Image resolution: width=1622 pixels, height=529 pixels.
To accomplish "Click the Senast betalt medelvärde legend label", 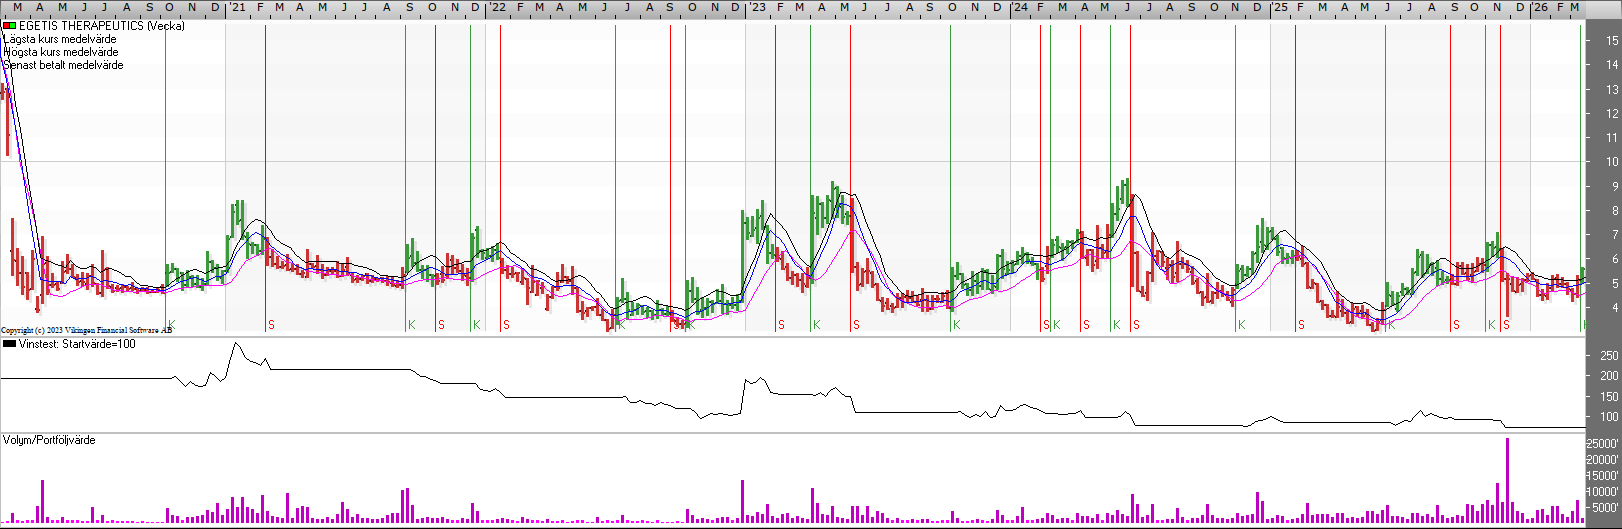I will pyautogui.click(x=63, y=65).
